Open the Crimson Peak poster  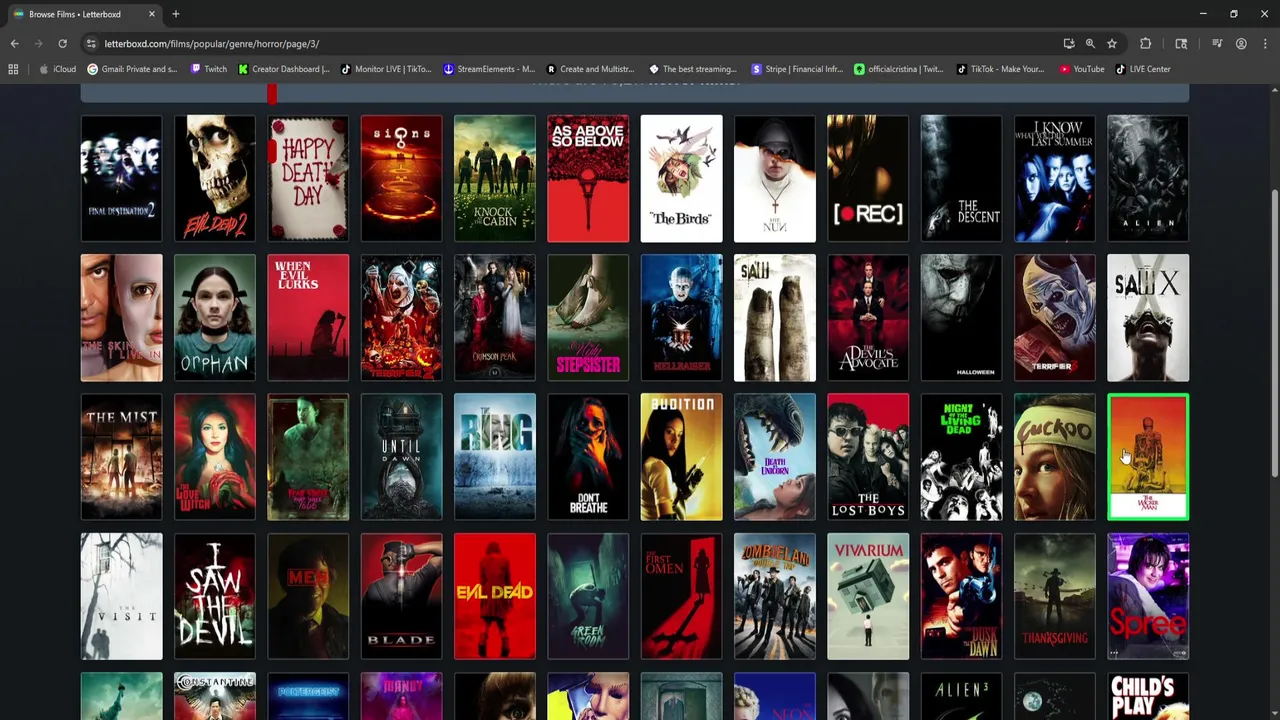(495, 318)
